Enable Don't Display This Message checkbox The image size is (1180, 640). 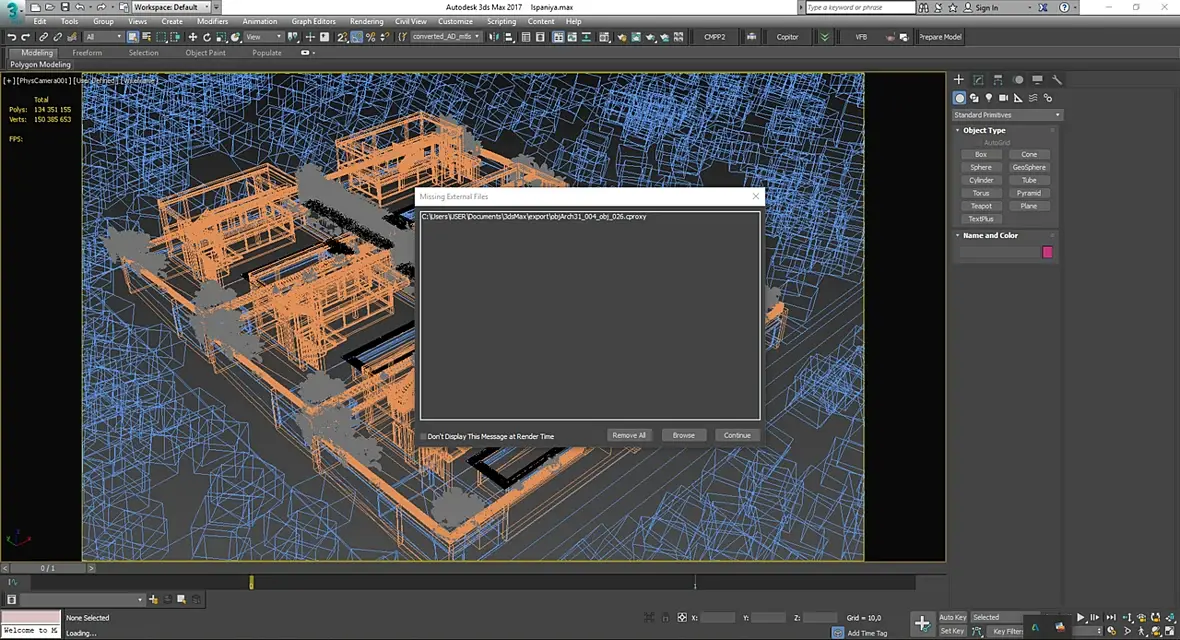[x=423, y=436]
